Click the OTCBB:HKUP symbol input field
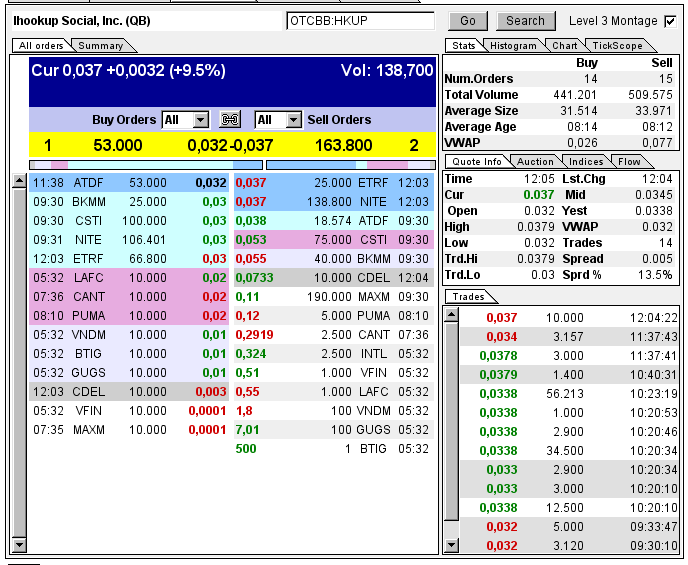The width and height of the screenshot is (688, 565). click(x=360, y=20)
